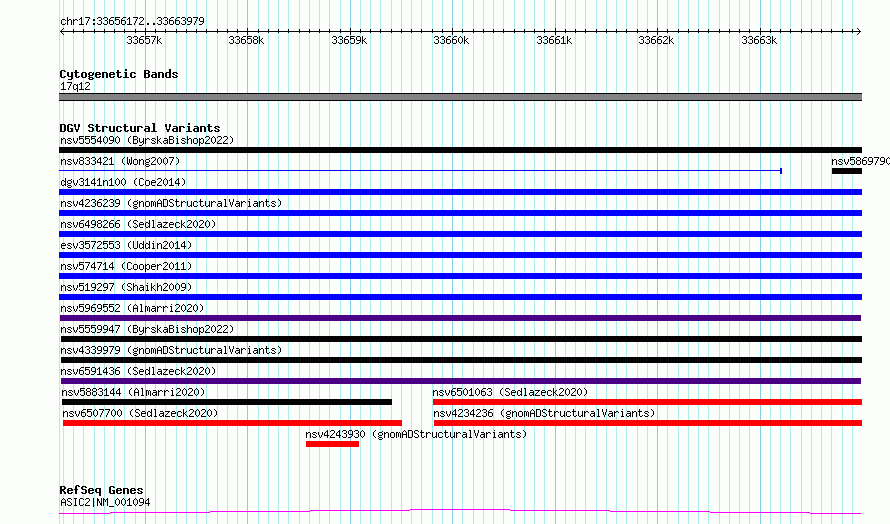
Task: Click nsv4234236 (gnomADStructuralVariants) label
Action: click(544, 413)
